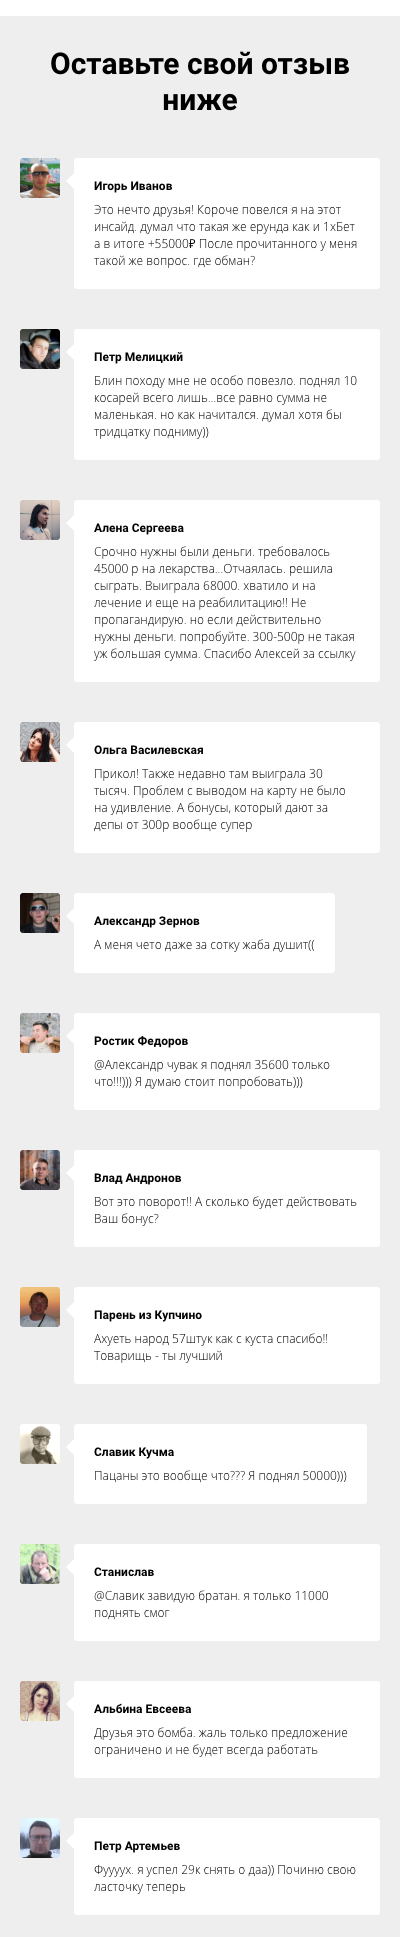Click Александр Зернов's avatar with sunglasses
This screenshot has width=400, height=1937.
coord(40,912)
